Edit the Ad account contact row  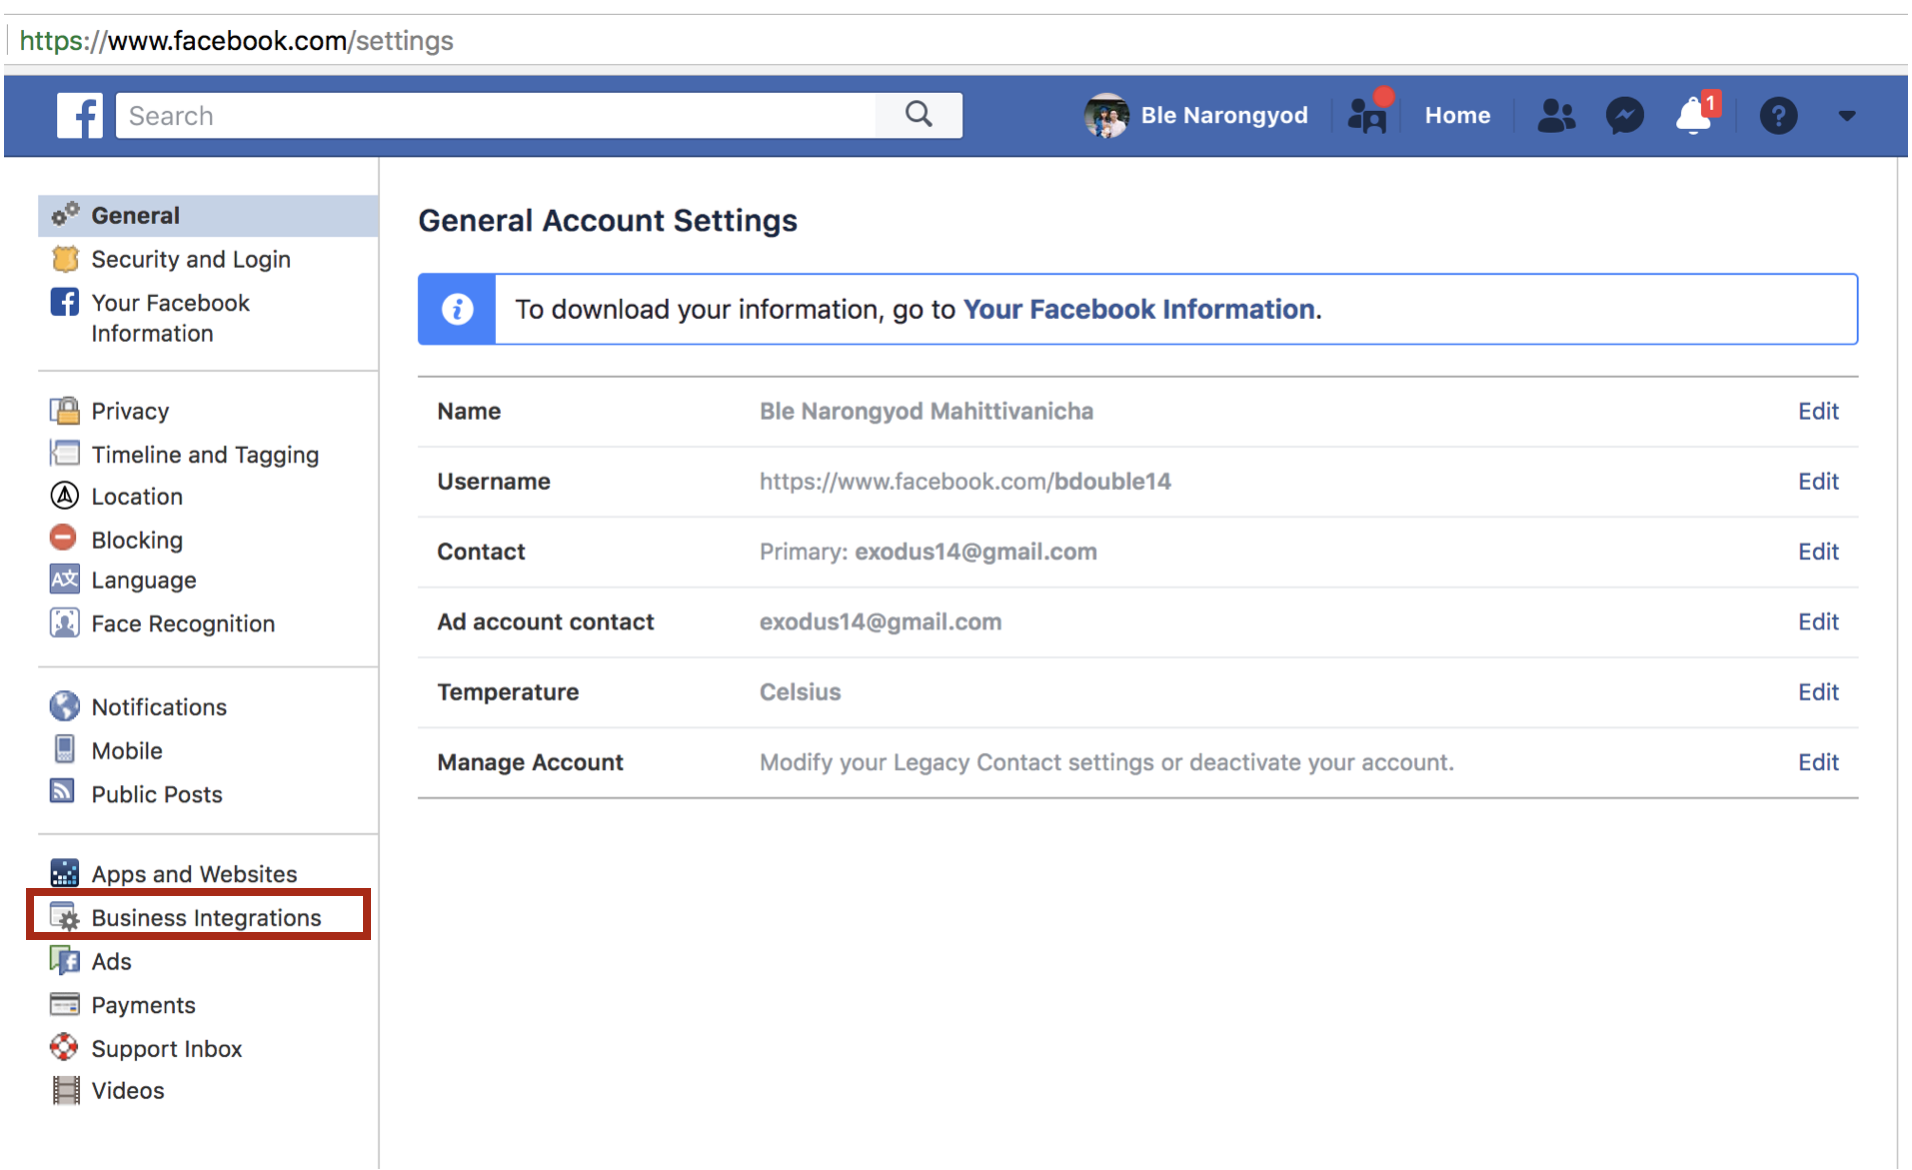pos(1818,621)
